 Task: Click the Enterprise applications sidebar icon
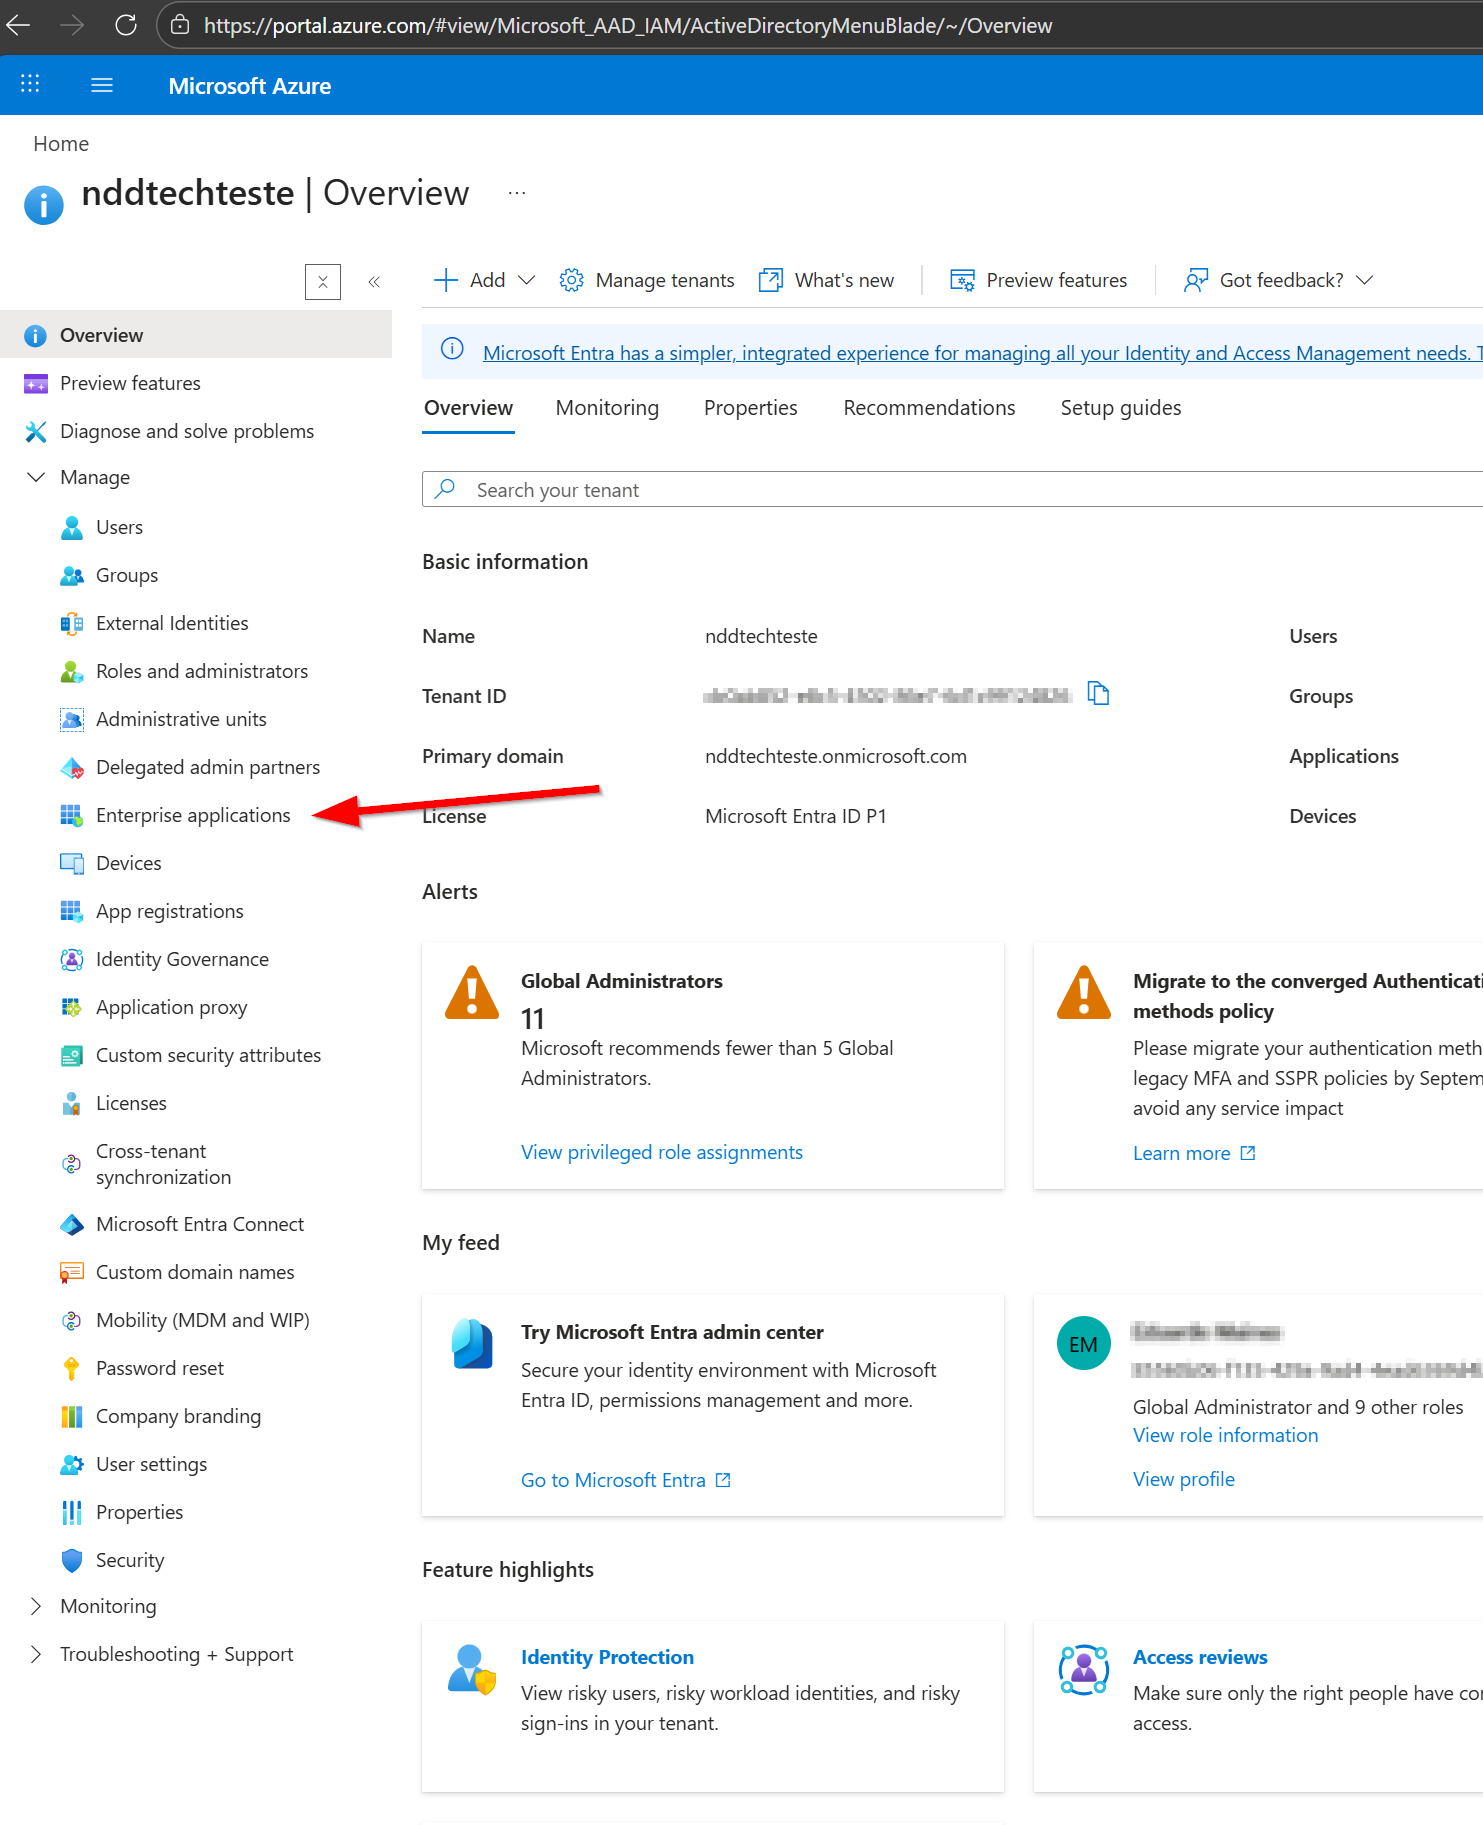click(x=71, y=816)
